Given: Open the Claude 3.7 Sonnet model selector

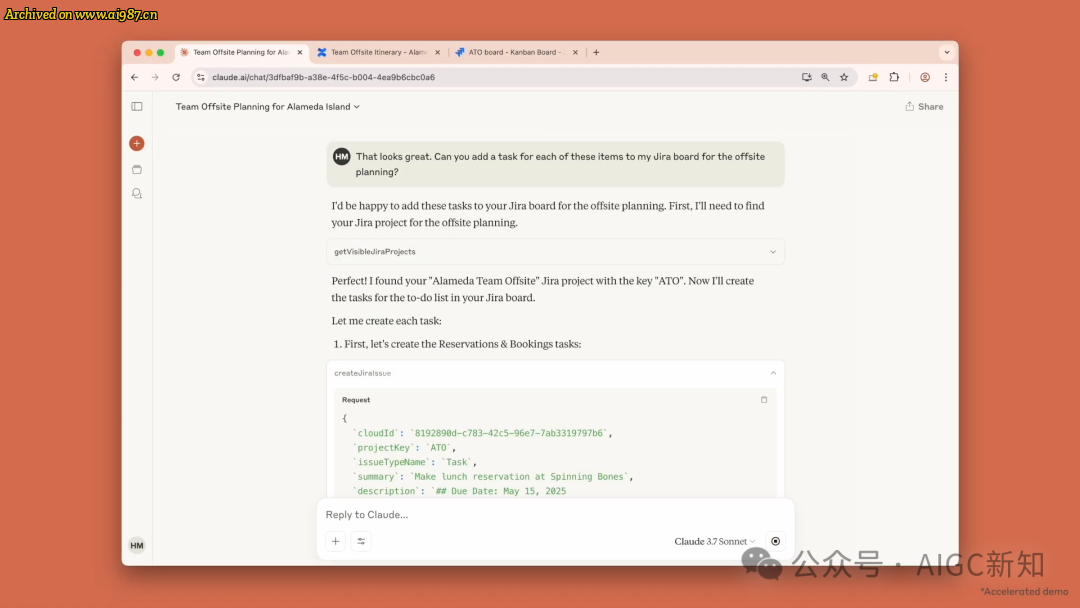Looking at the screenshot, I should [x=714, y=541].
